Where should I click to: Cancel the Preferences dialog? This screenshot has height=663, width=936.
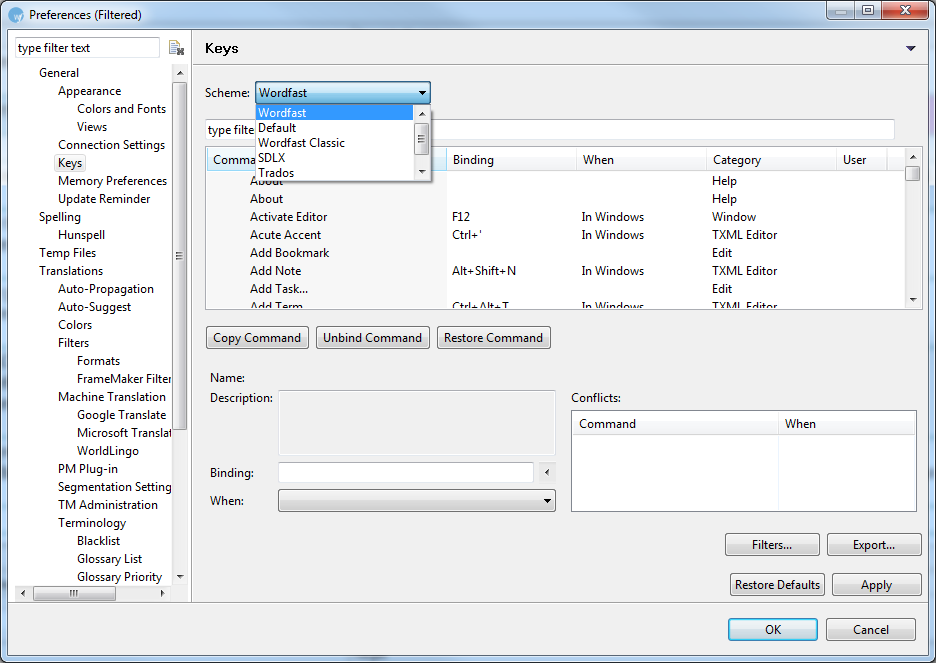click(x=871, y=630)
